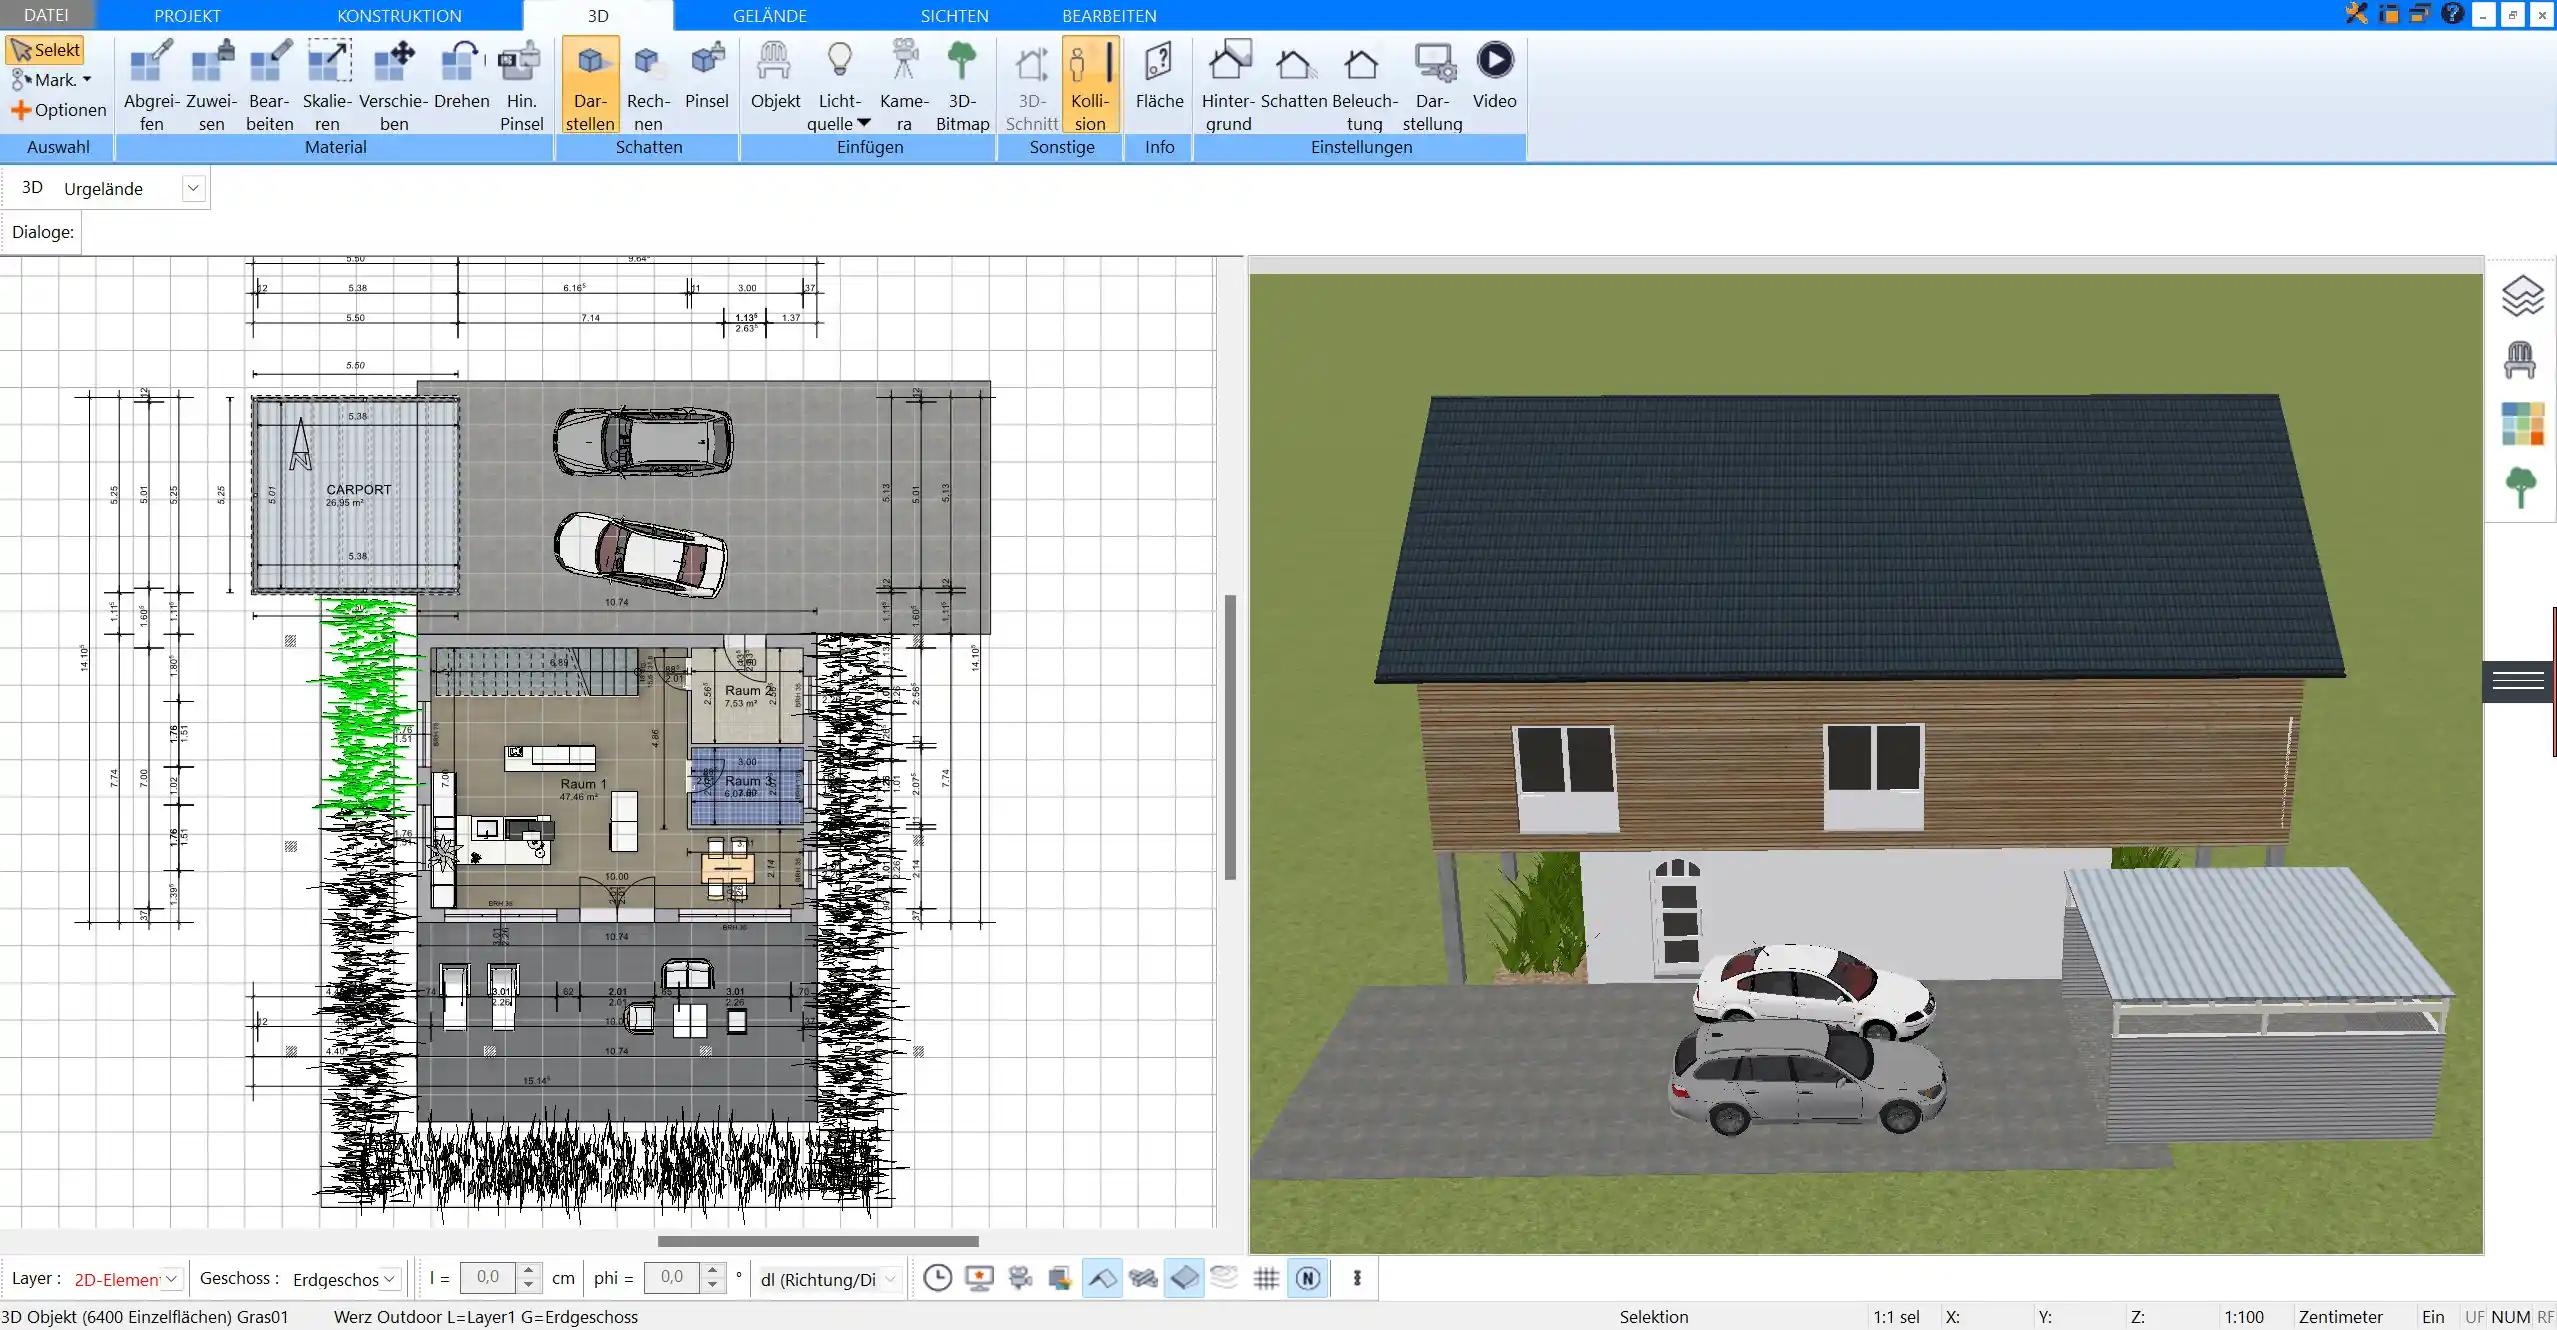Open the Layer 2D-Elemente dropdown
Viewport: 2557px width, 1330px height.
[x=172, y=1279]
